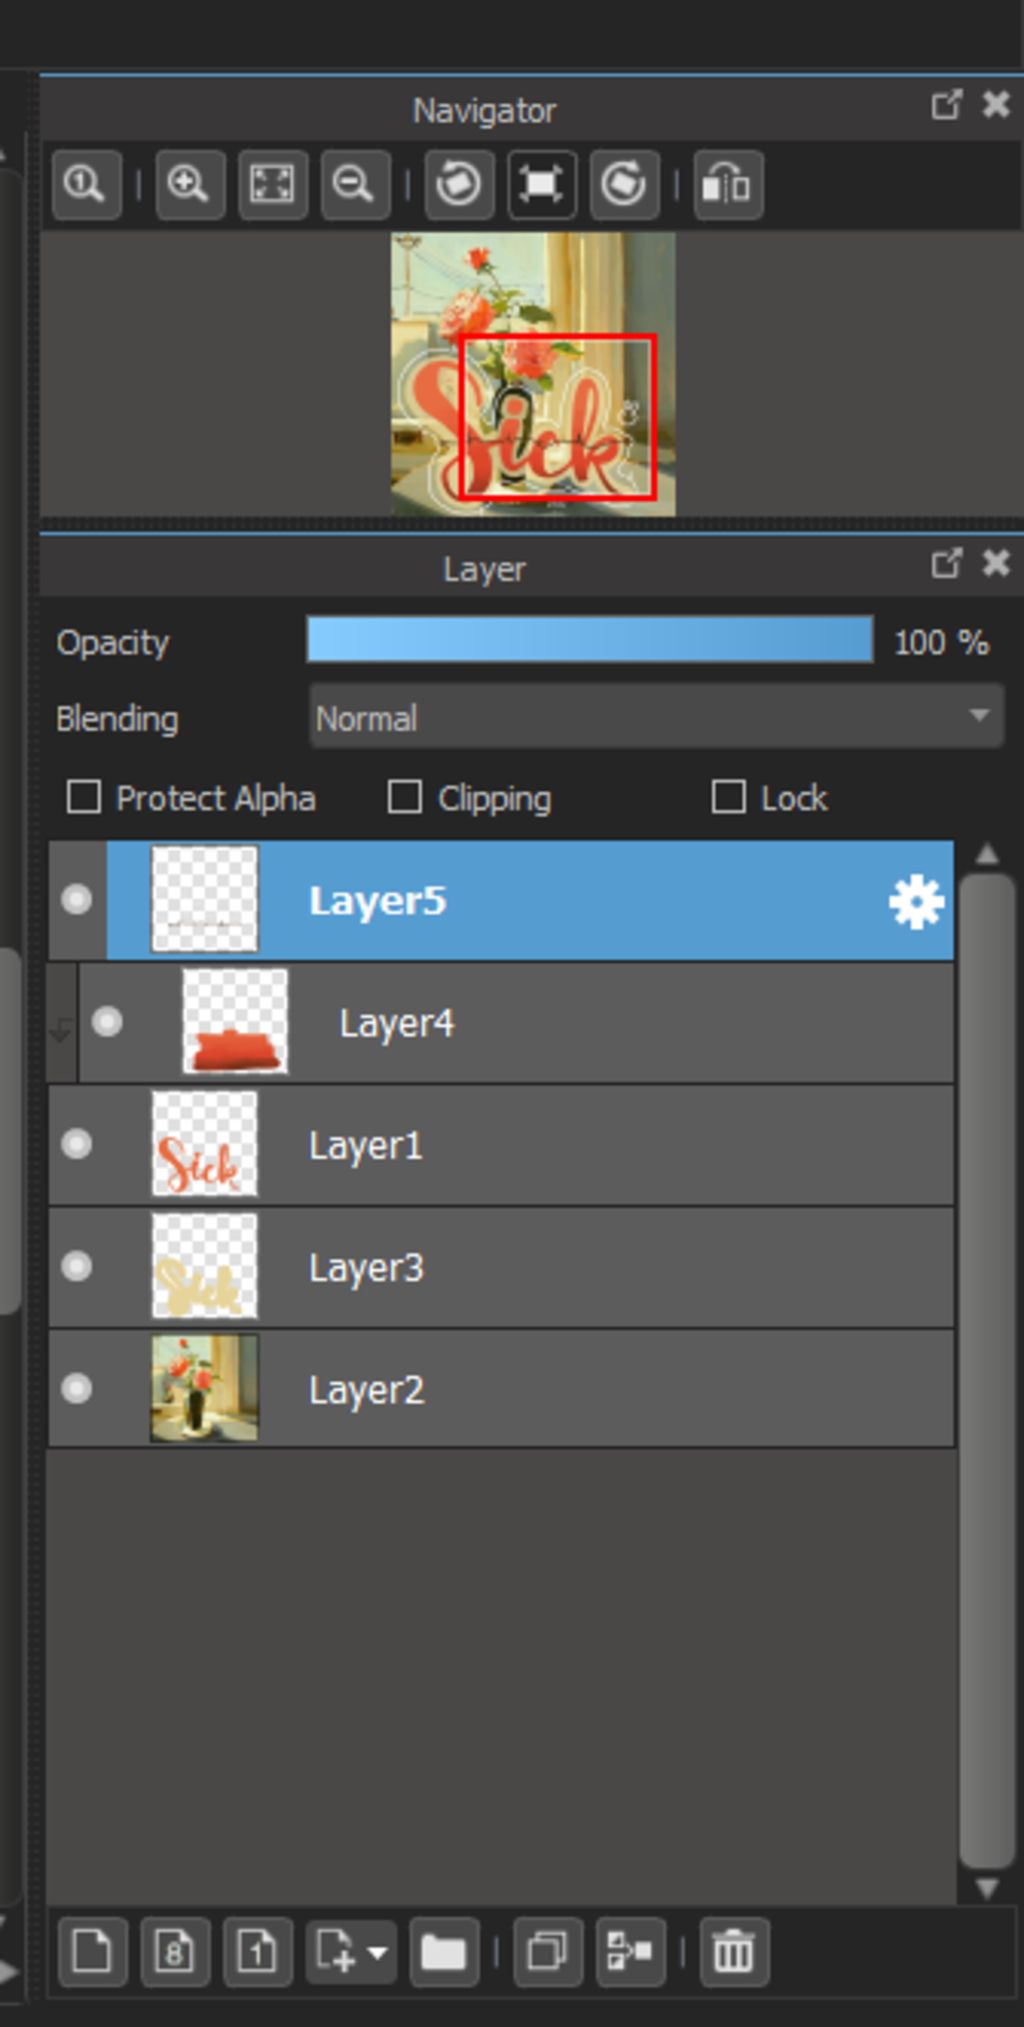Open the add layer dropdown arrow
1024x2027 pixels.
point(378,1952)
